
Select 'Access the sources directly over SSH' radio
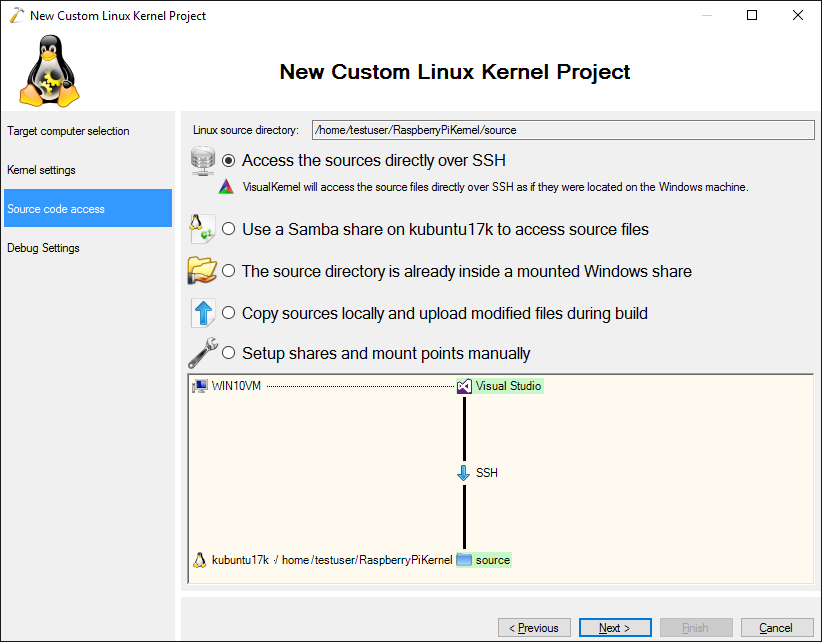pos(229,160)
